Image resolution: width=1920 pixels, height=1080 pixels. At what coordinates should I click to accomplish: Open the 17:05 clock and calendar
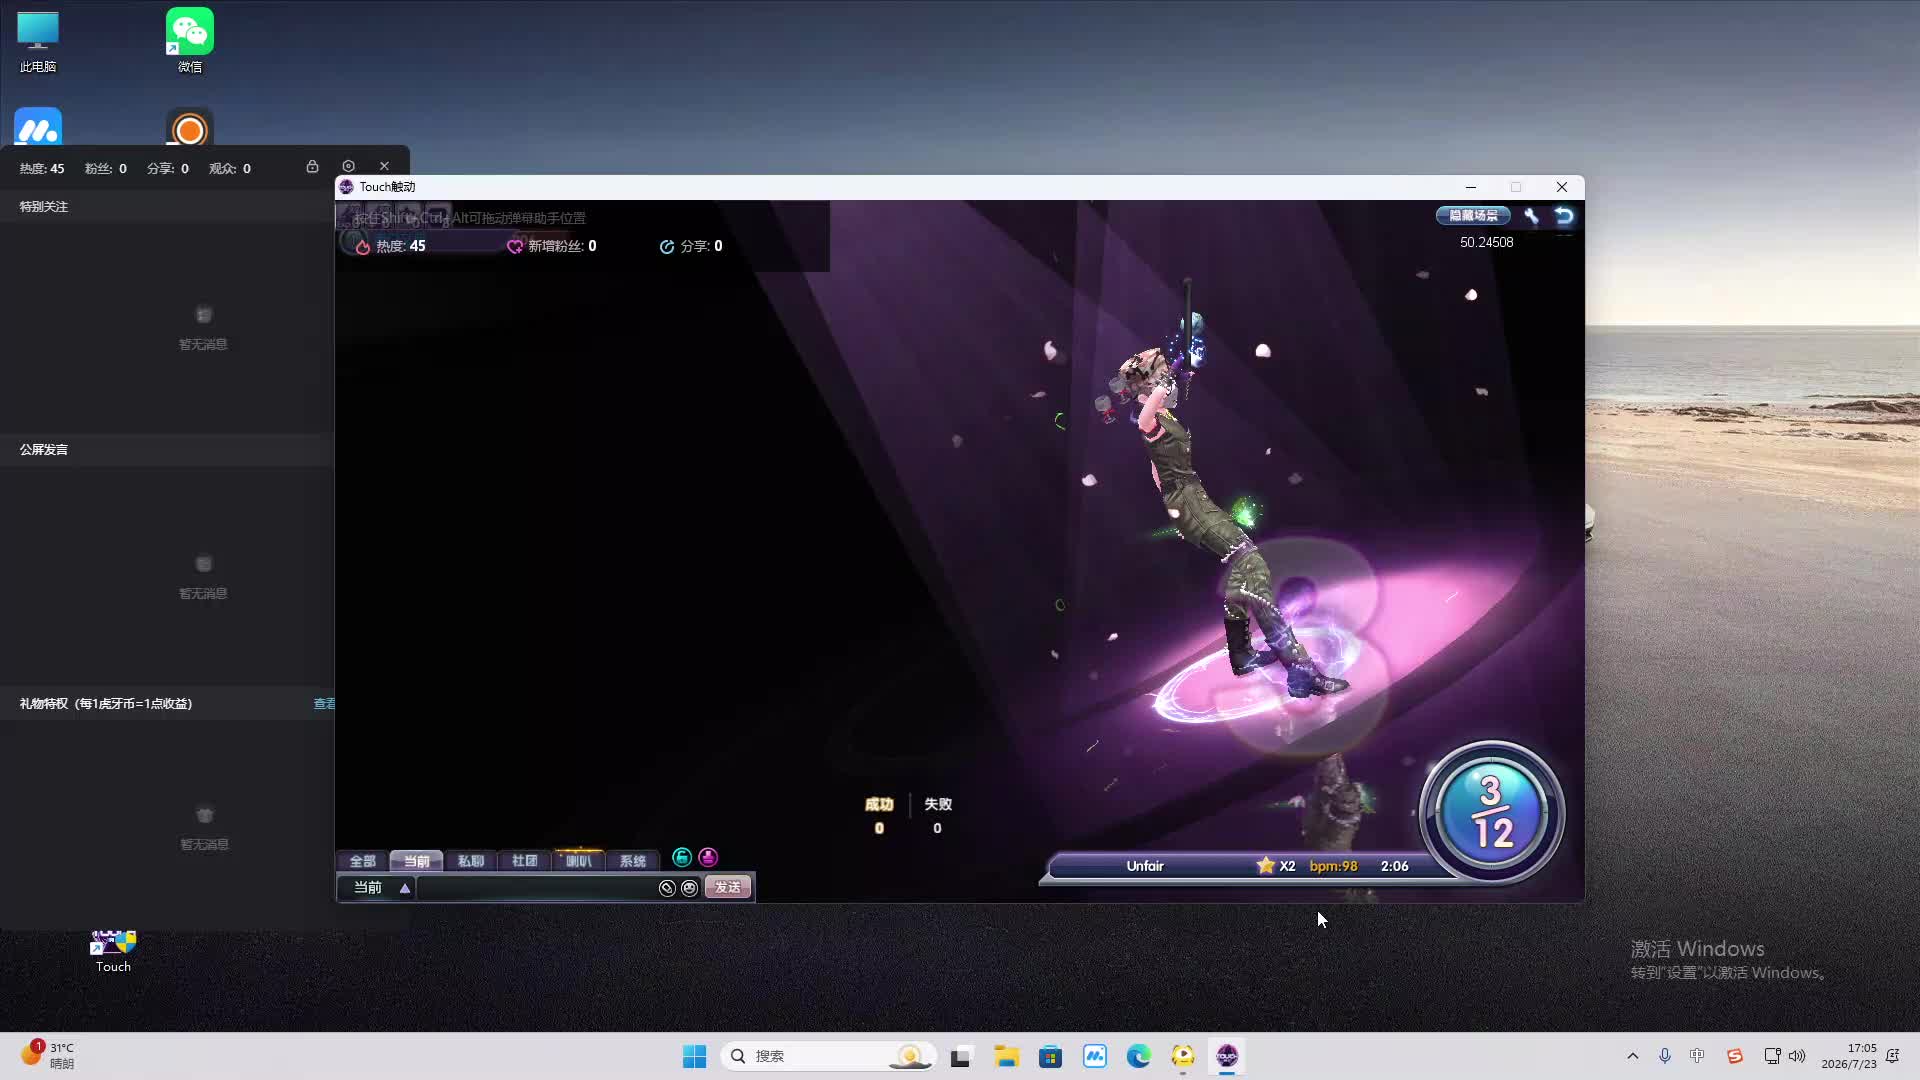pyautogui.click(x=1849, y=1056)
